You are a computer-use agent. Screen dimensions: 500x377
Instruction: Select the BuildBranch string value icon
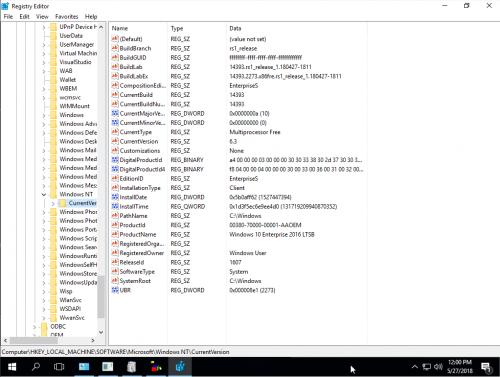115,48
